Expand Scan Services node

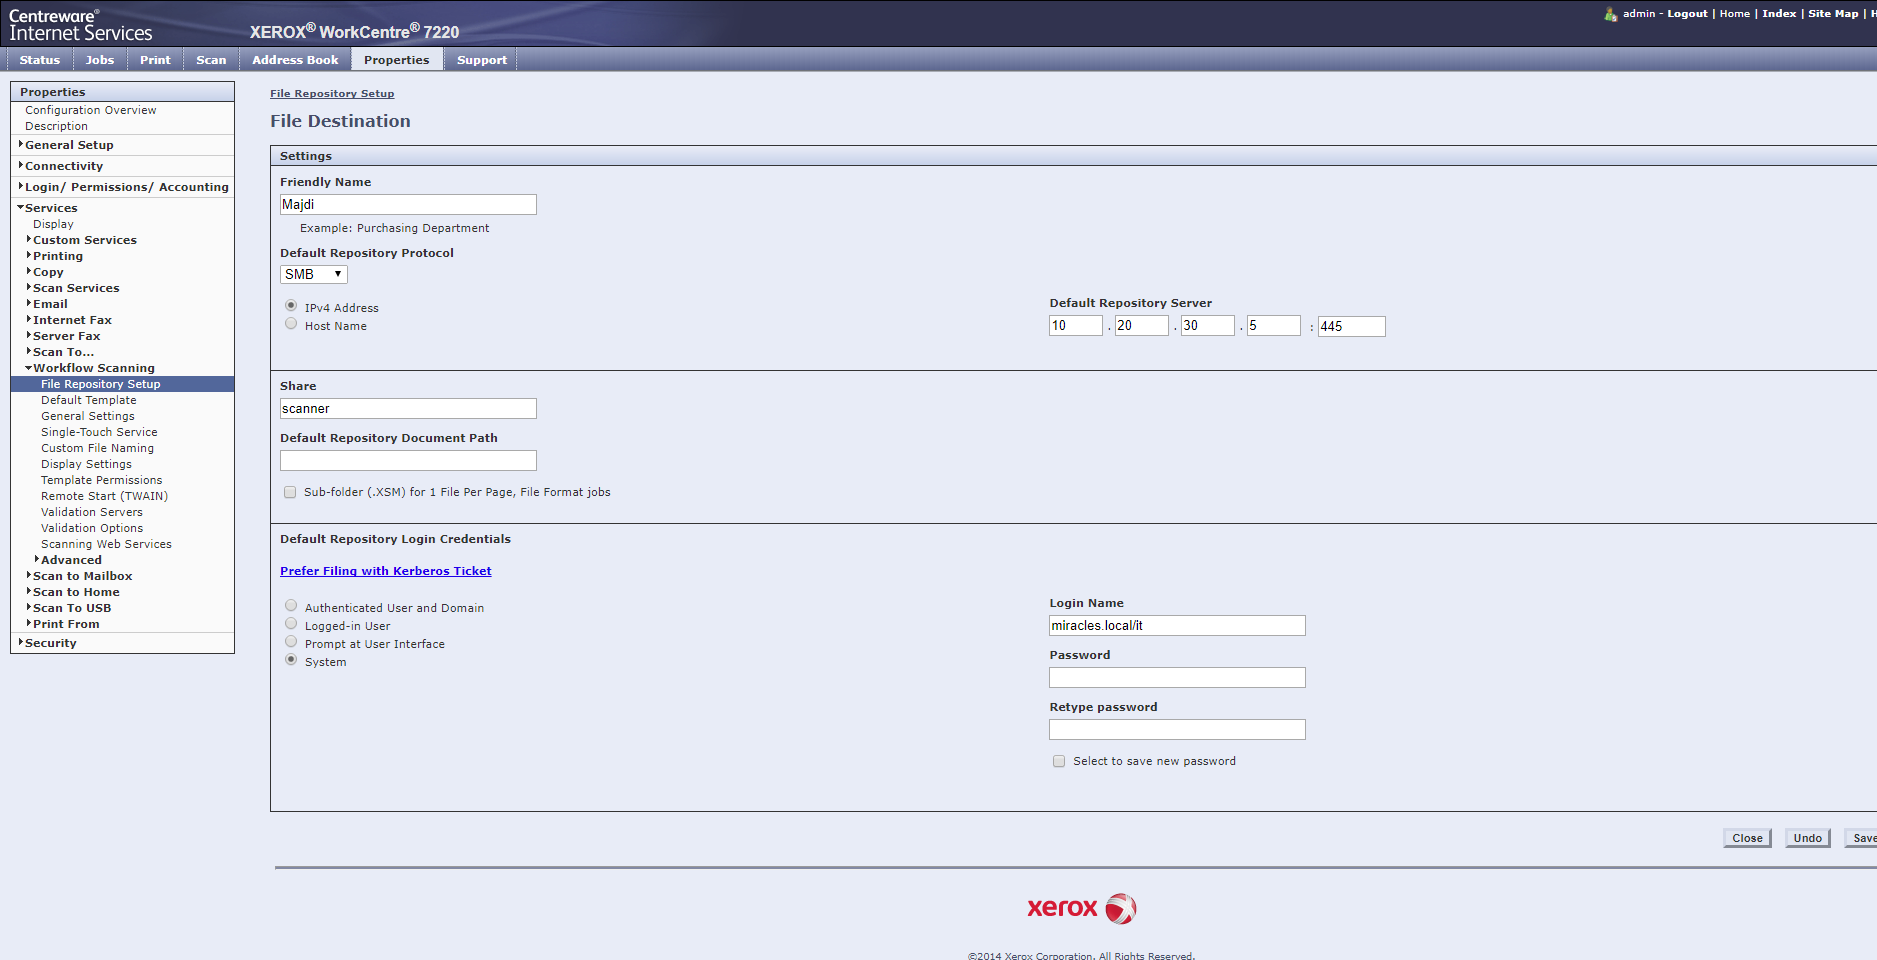click(x=29, y=288)
